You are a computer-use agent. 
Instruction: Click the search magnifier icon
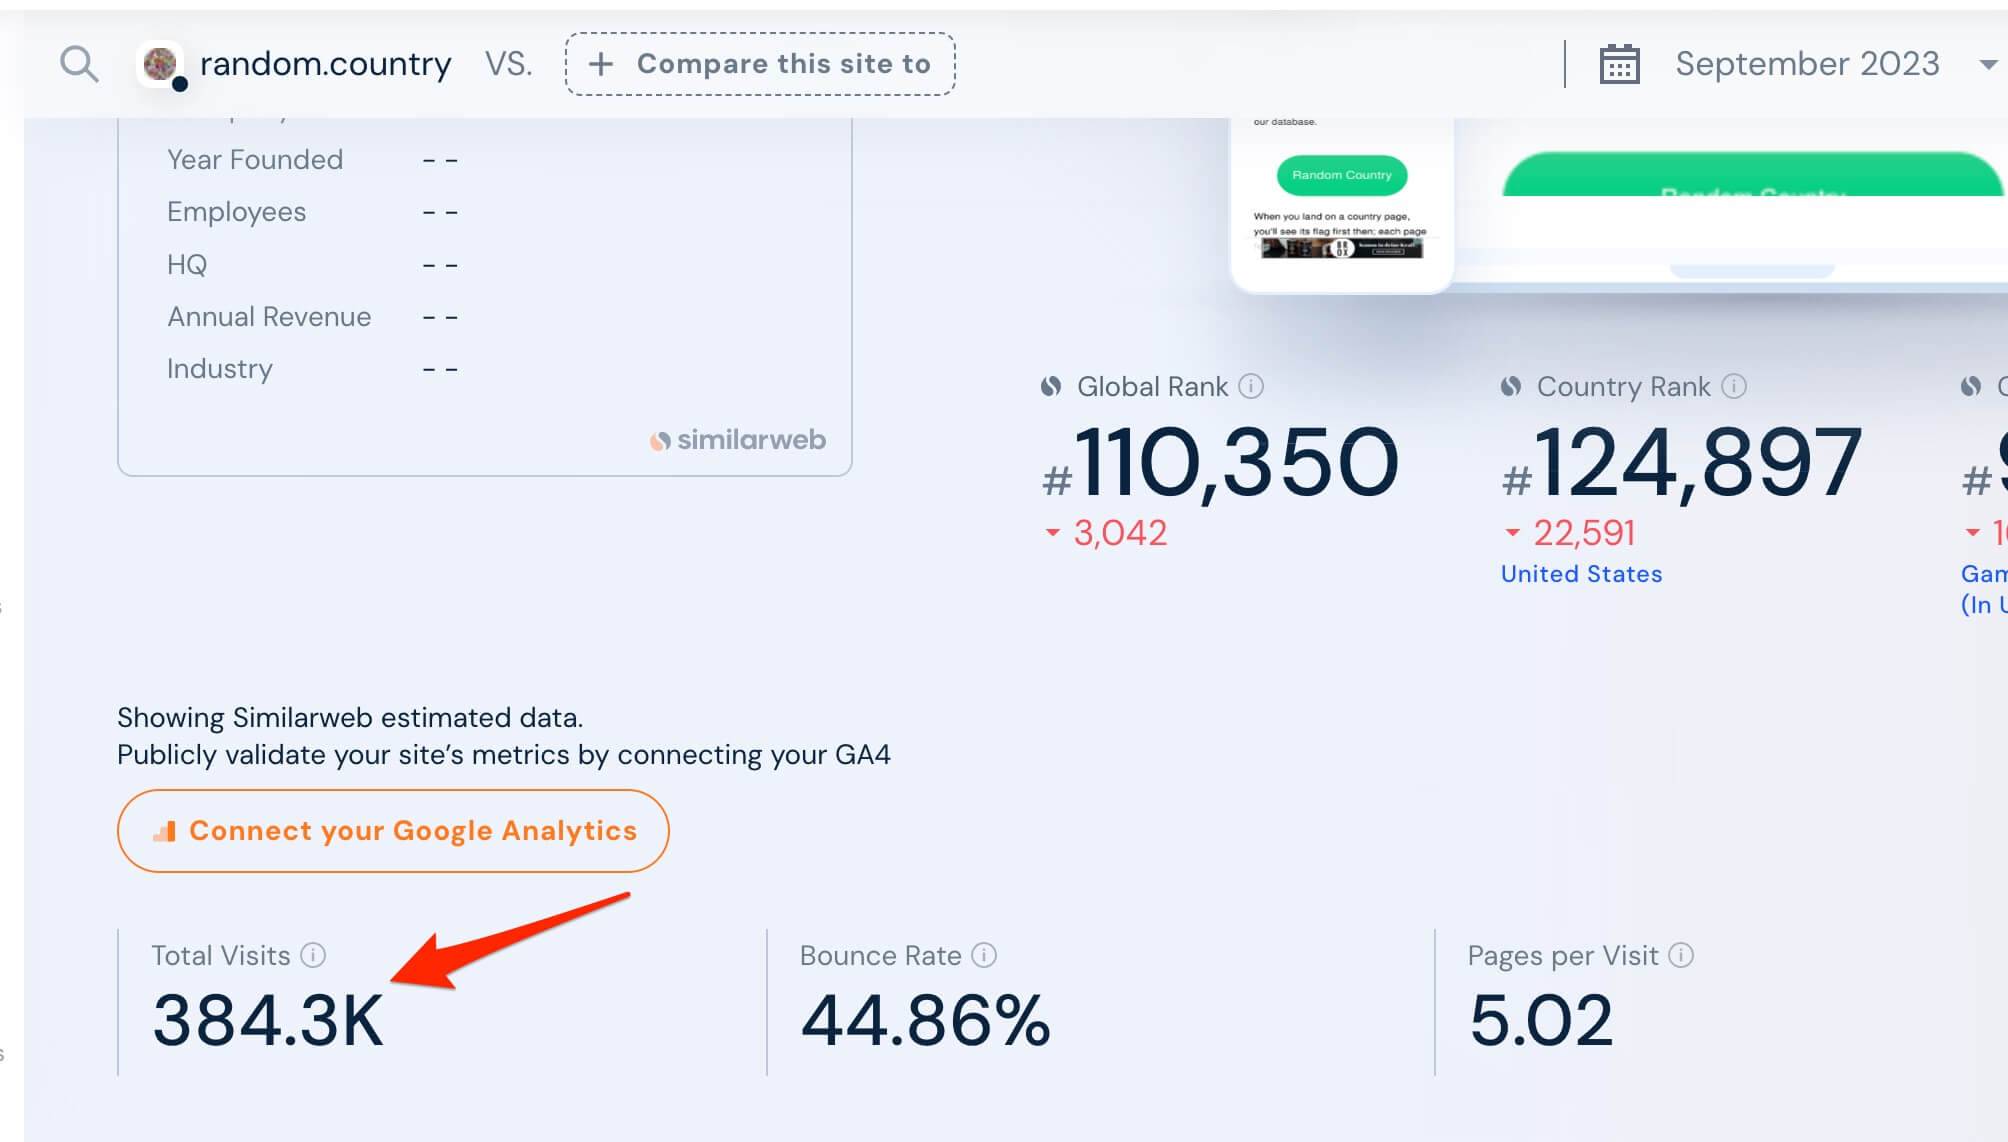[x=79, y=64]
